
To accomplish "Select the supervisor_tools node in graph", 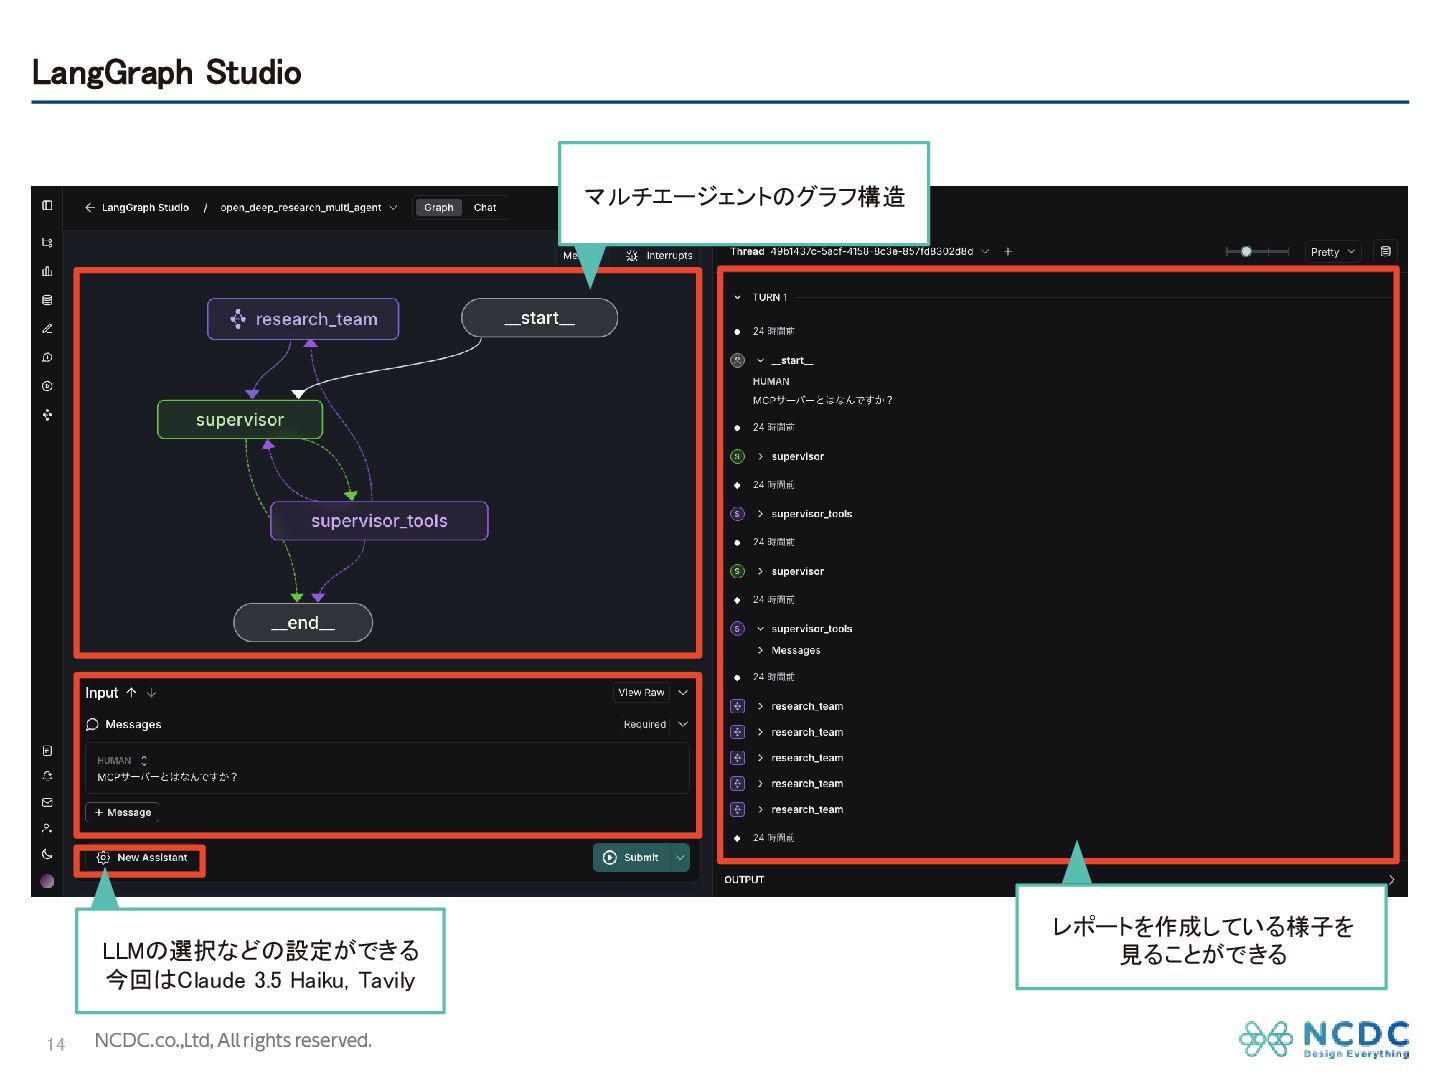I will click(379, 521).
